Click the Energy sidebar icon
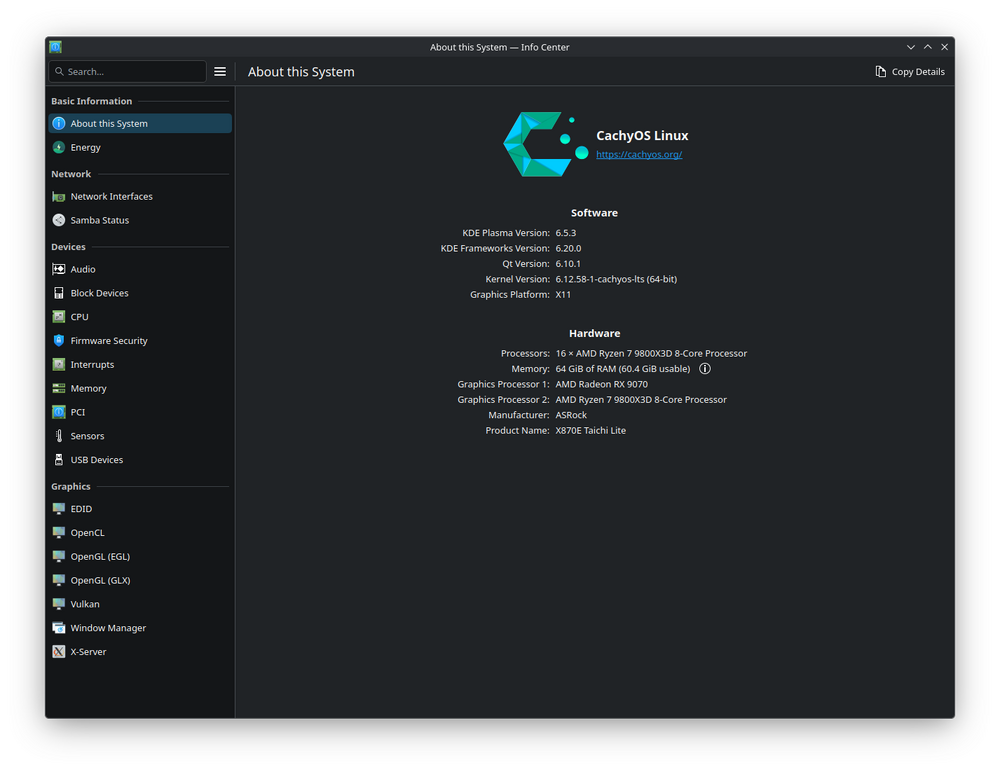The image size is (1000, 772). coord(59,147)
